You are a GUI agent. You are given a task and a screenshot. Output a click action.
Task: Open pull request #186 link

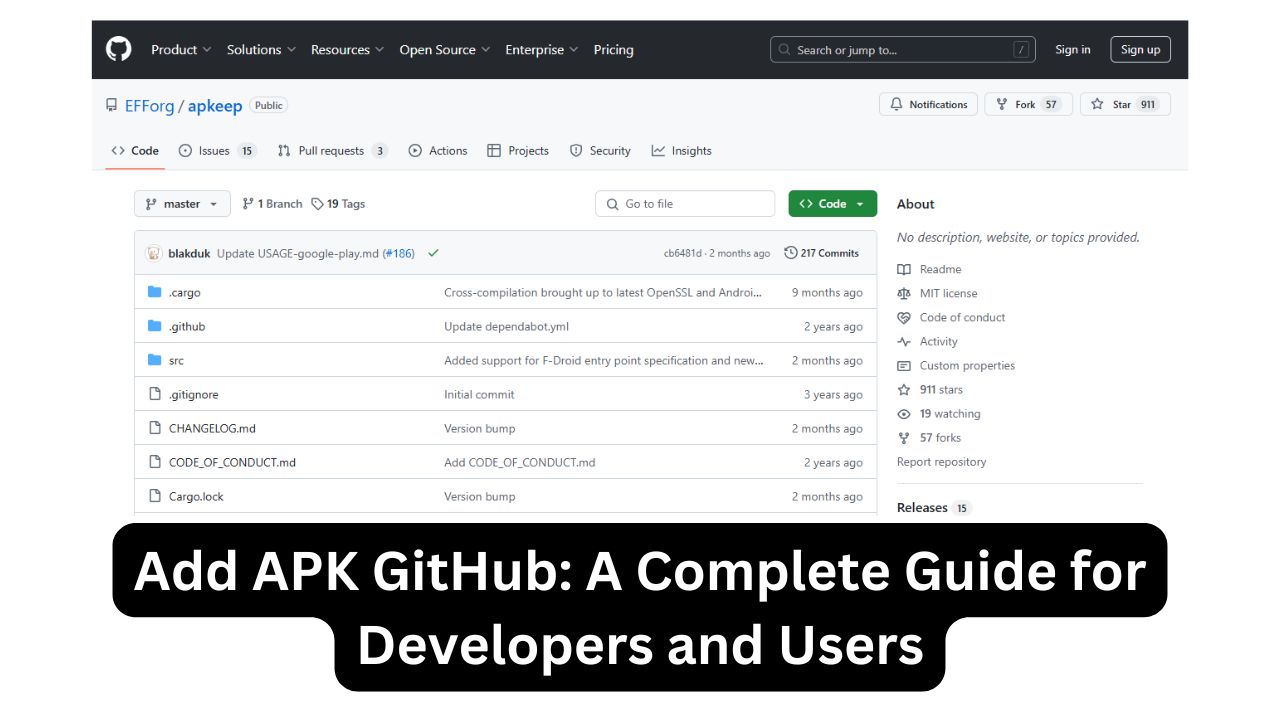tap(398, 253)
